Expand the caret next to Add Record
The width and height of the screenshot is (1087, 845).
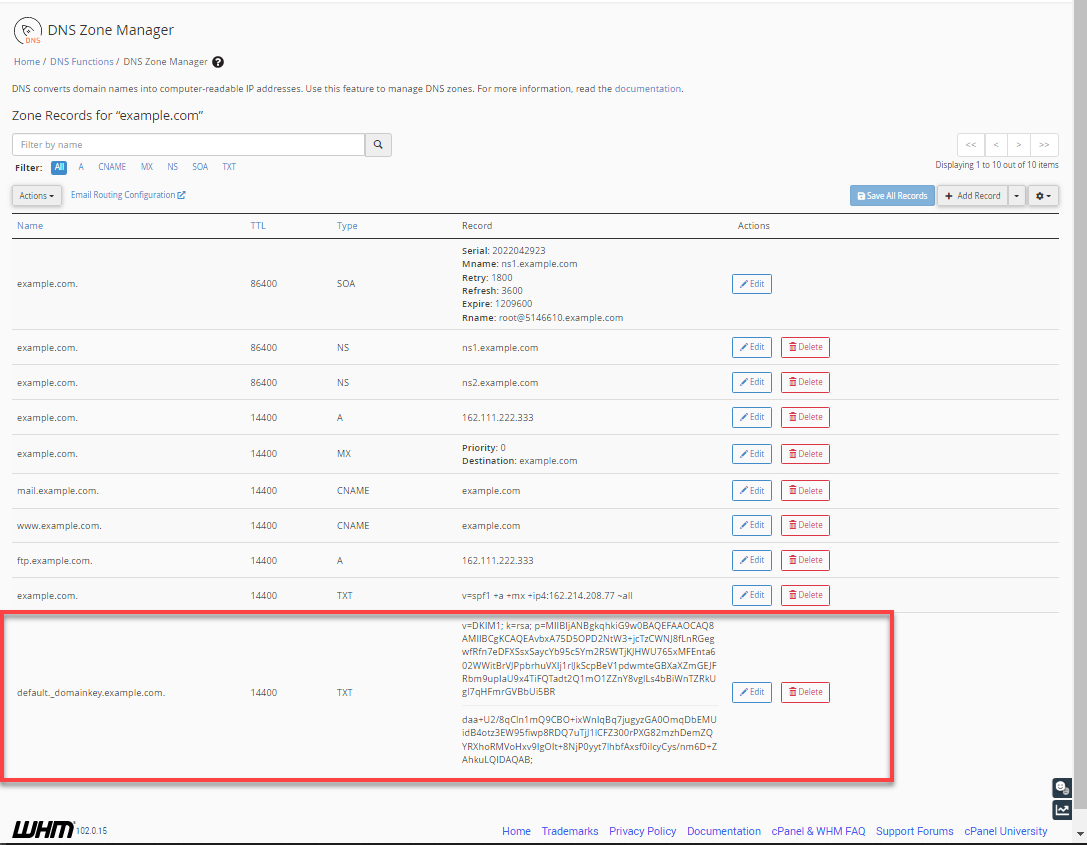pyautogui.click(x=1017, y=195)
